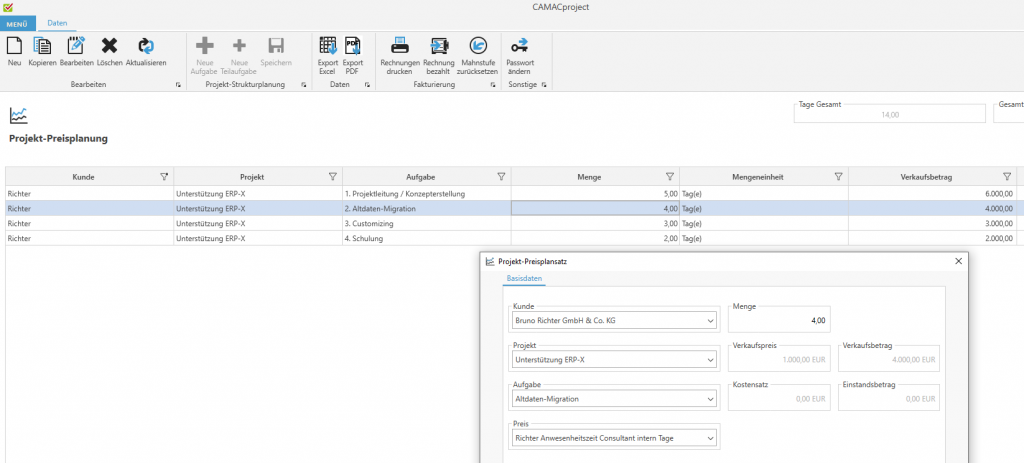Image resolution: width=1024 pixels, height=463 pixels.
Task: Open Passwort ändern key icon
Action: click(519, 46)
